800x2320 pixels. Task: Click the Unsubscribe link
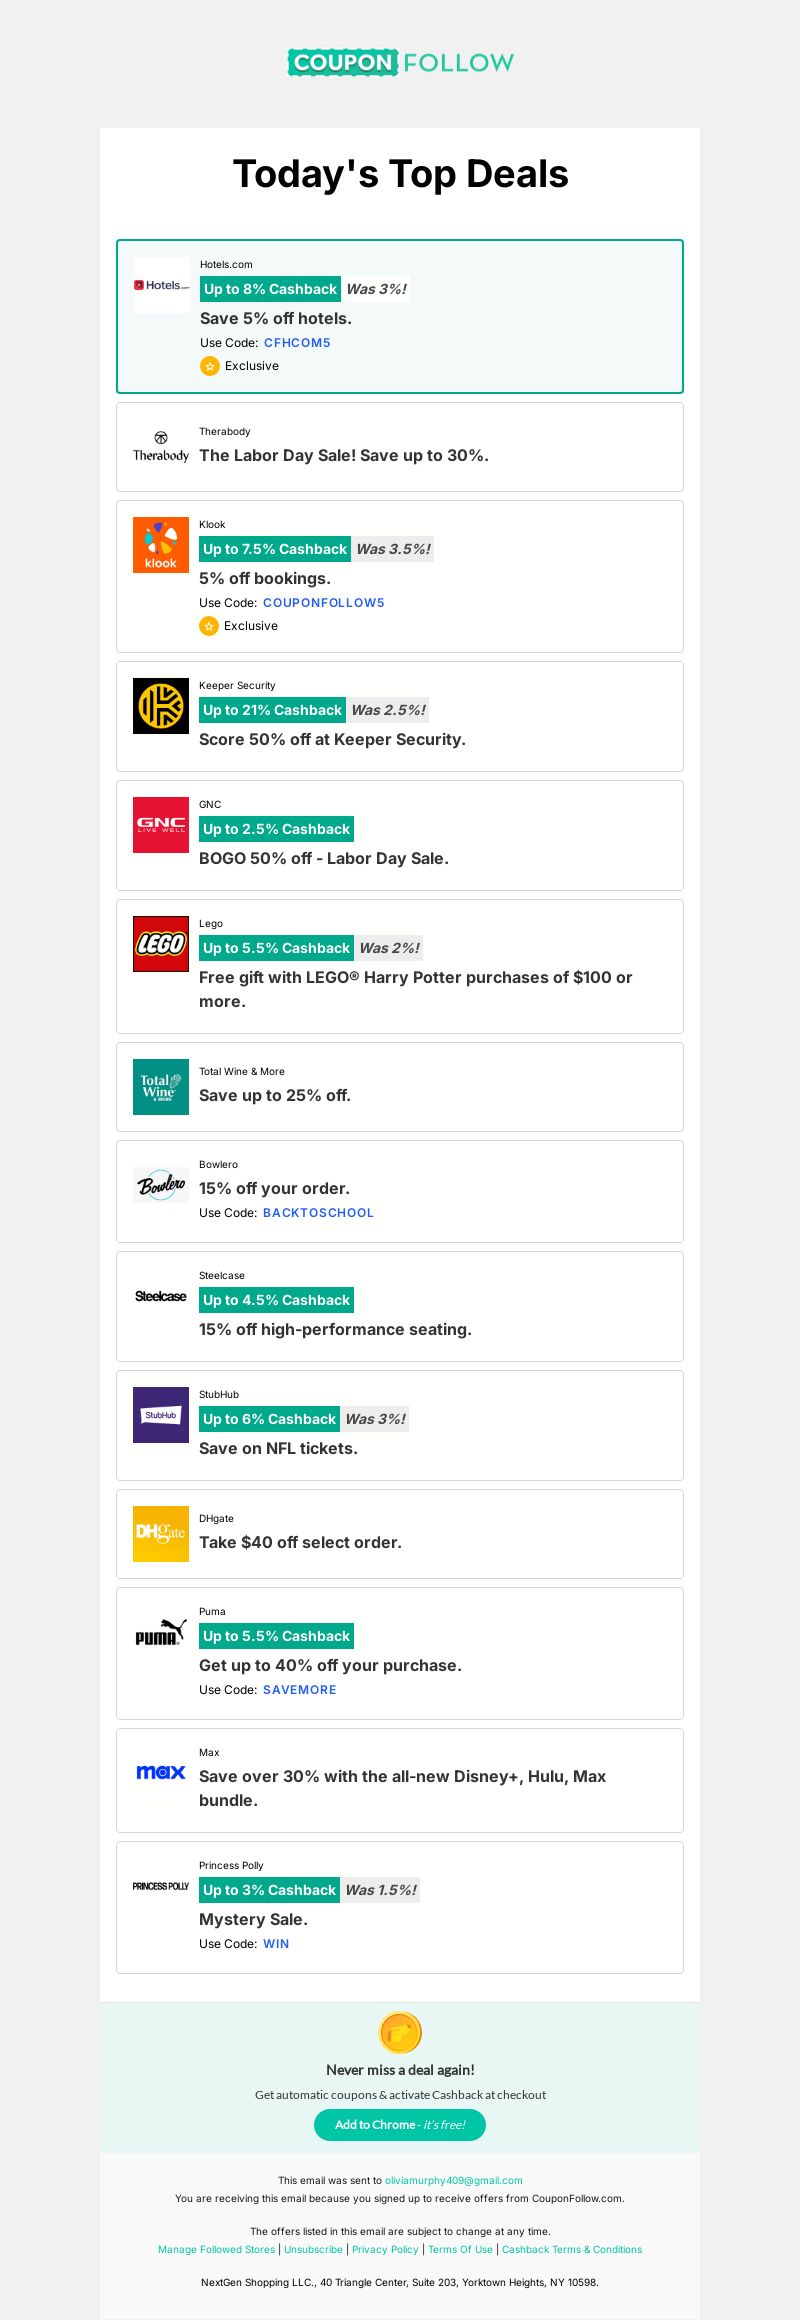[x=313, y=2249]
